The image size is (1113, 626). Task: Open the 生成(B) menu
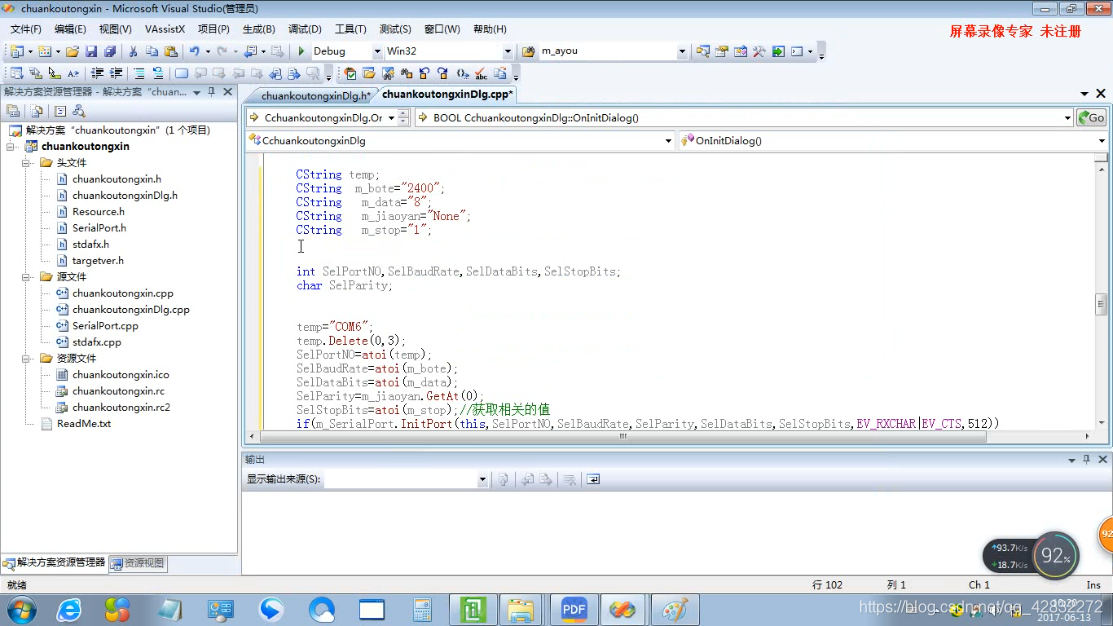pyautogui.click(x=258, y=29)
